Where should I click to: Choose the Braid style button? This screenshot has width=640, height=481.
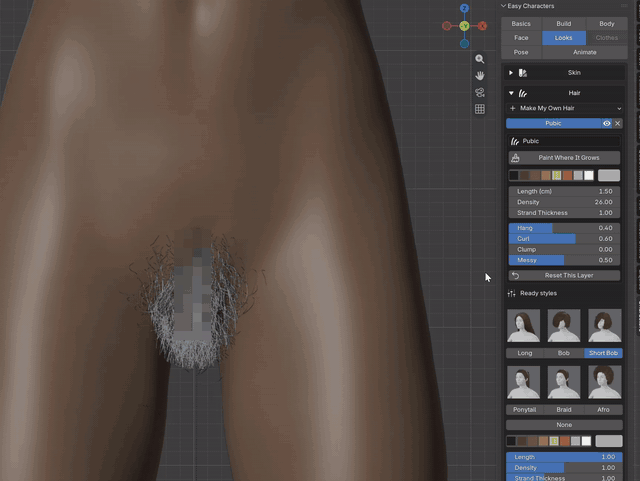(x=564, y=410)
